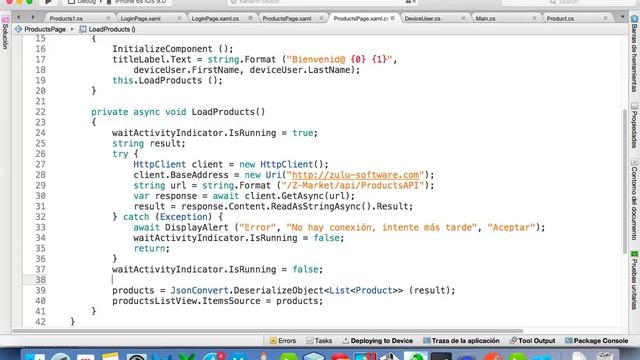The image size is (640, 360).
Task: Close the Products1.cs tab
Action: click(108, 18)
